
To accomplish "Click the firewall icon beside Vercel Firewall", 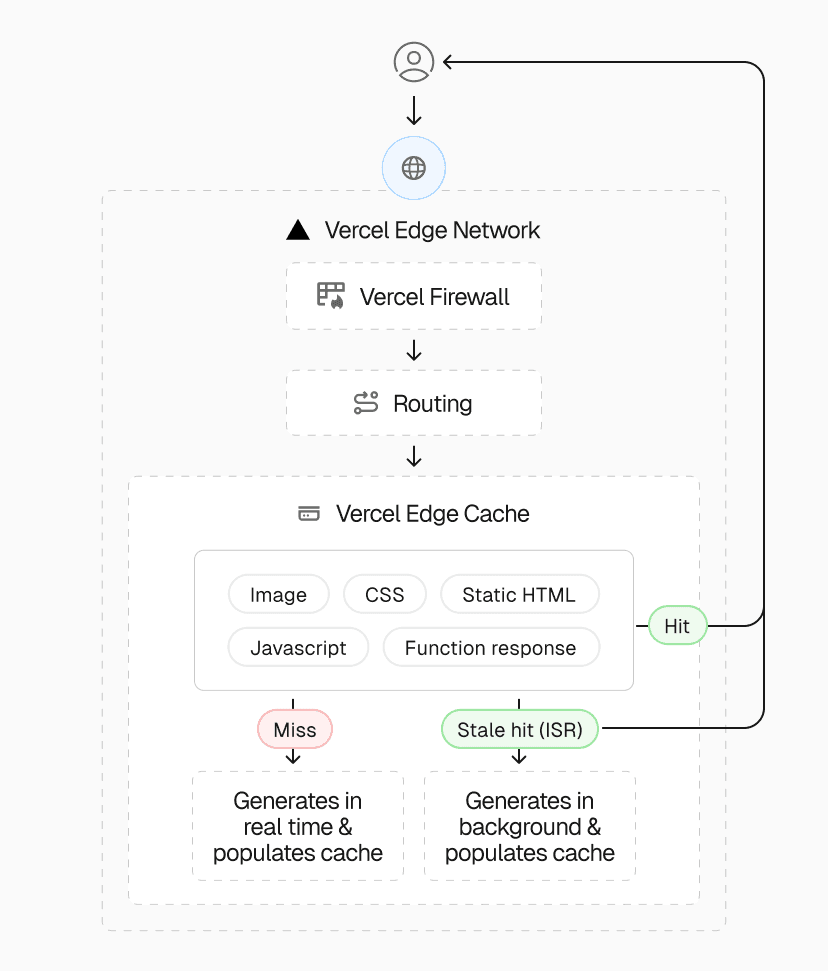I will (x=330, y=295).
